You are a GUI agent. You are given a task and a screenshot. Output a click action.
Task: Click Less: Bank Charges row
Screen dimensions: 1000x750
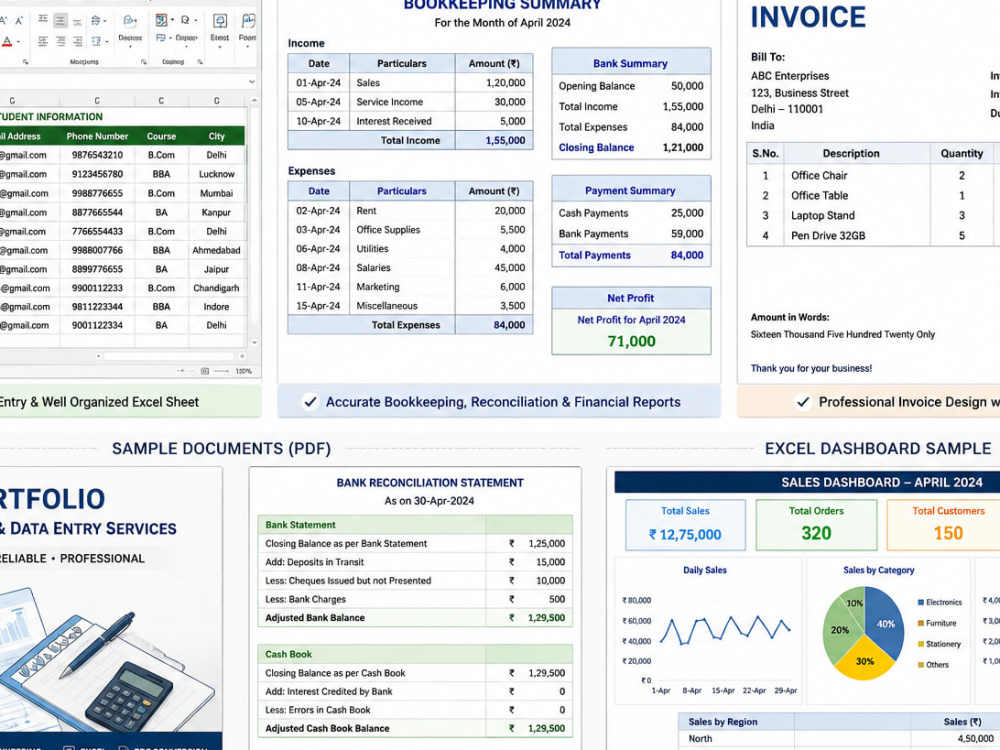pos(415,599)
